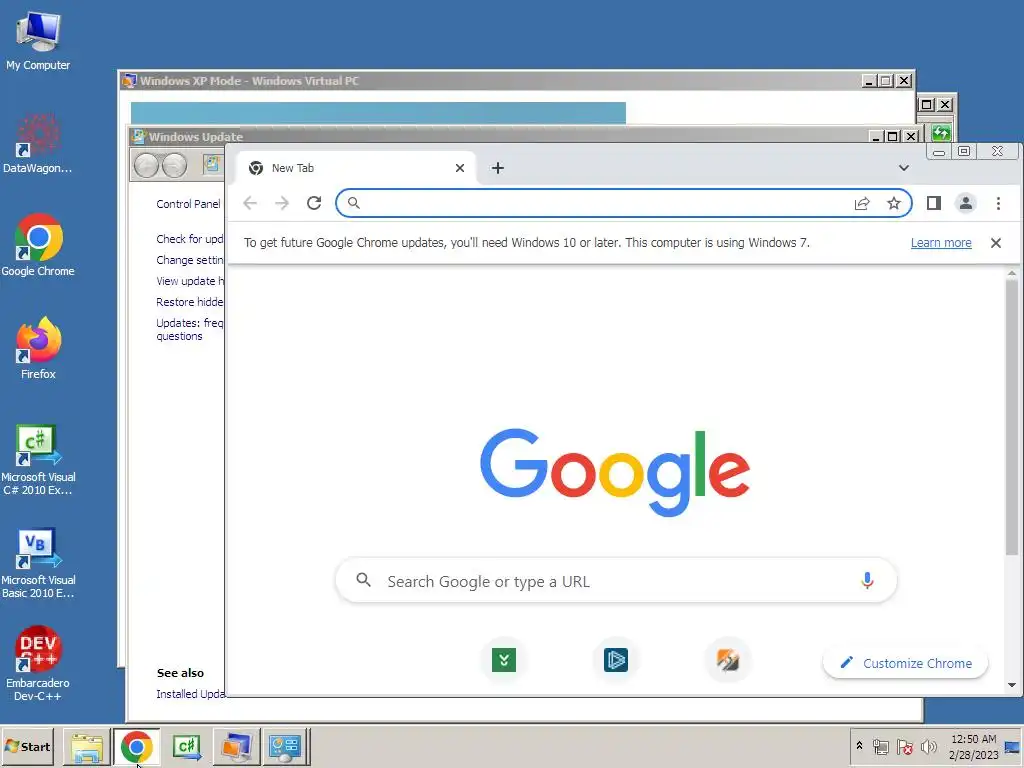Click the Back button in Windows Update window
Viewport: 1024px width, 768px height.
(x=146, y=165)
